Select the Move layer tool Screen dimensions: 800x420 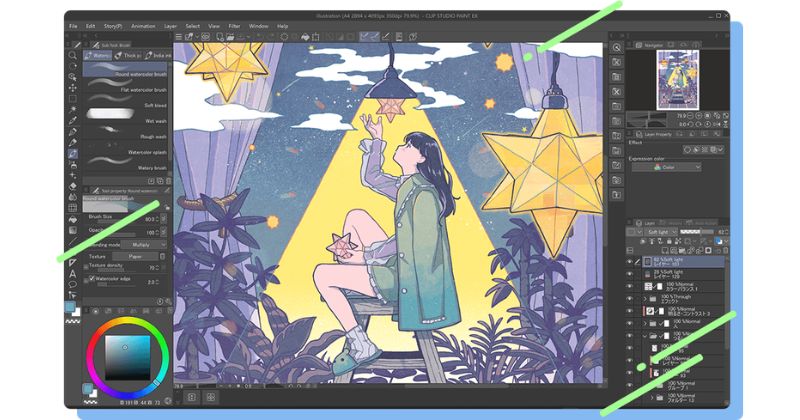click(72, 88)
